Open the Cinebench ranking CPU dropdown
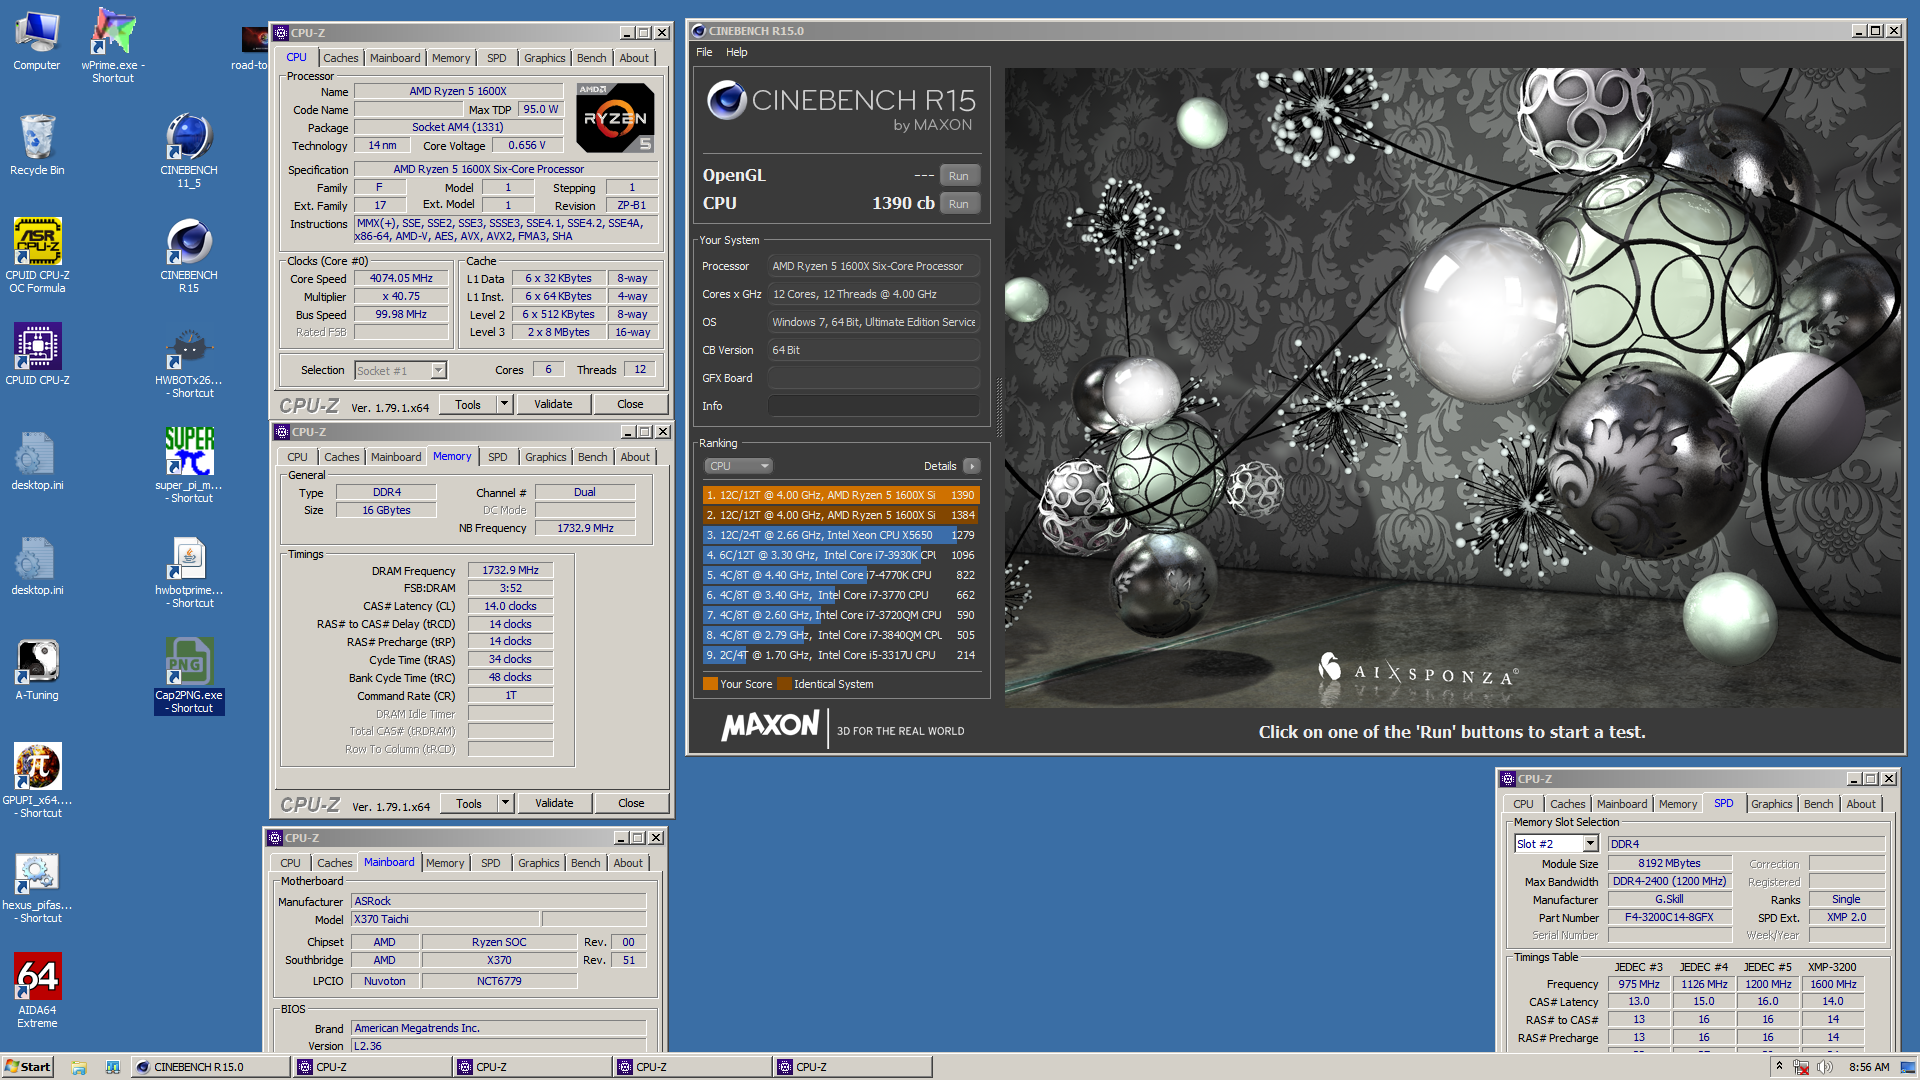The image size is (1920, 1080). [739, 466]
